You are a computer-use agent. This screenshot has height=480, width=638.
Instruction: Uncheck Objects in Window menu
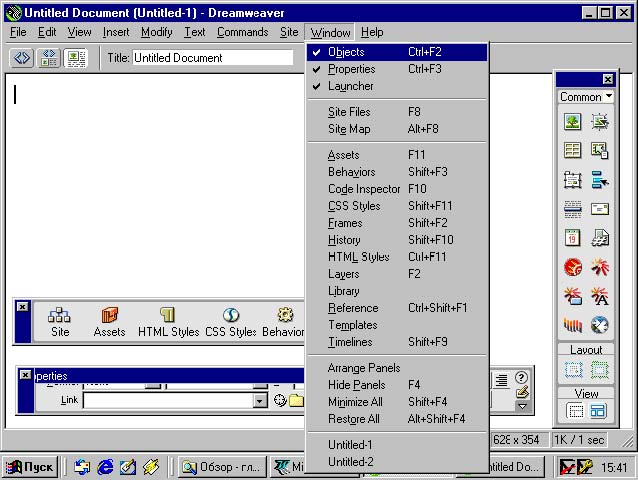click(397, 52)
